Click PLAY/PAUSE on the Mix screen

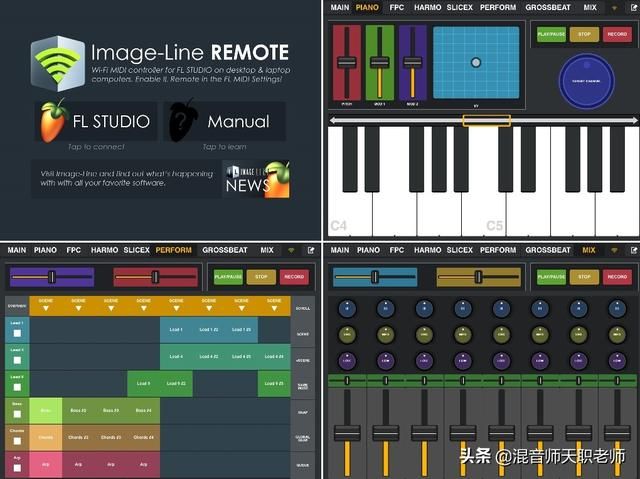551,277
